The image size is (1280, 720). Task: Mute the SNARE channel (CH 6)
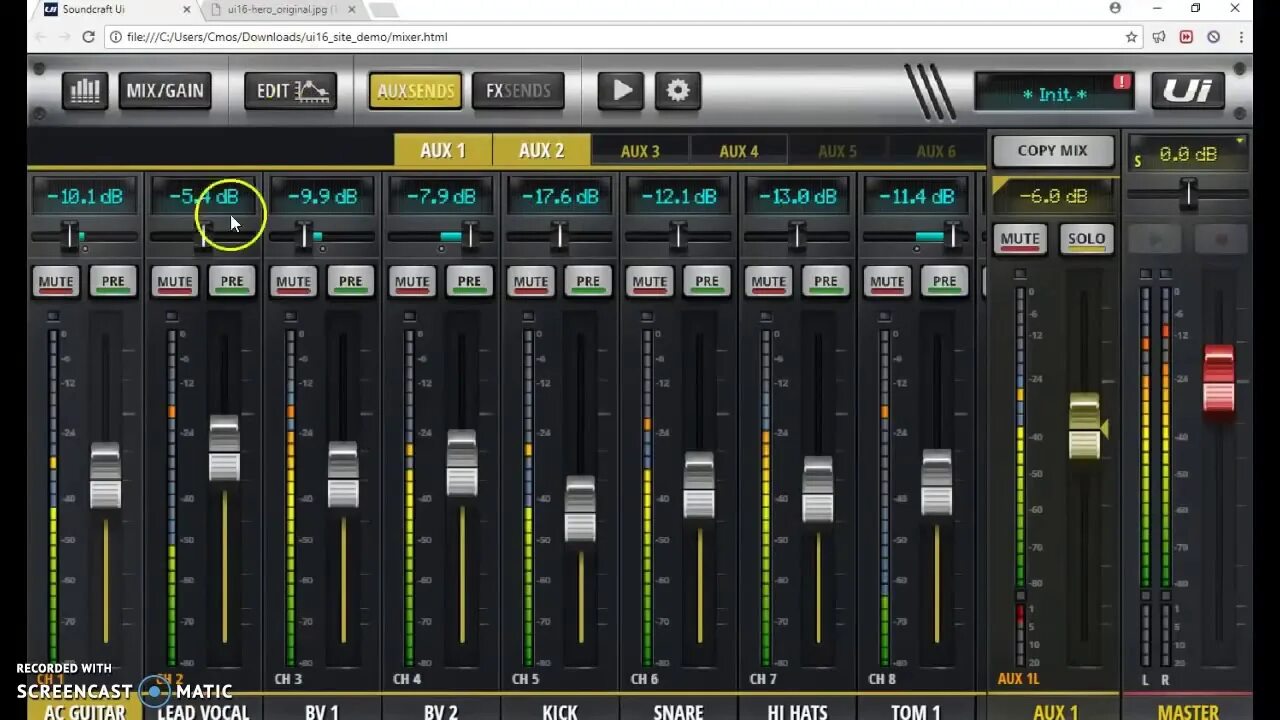pyautogui.click(x=650, y=282)
